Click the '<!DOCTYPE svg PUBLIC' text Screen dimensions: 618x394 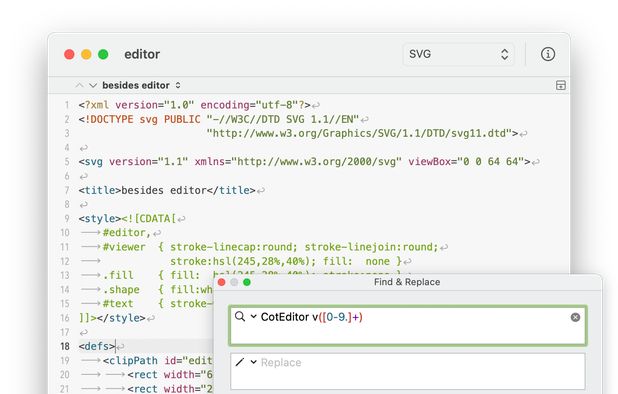[139, 119]
